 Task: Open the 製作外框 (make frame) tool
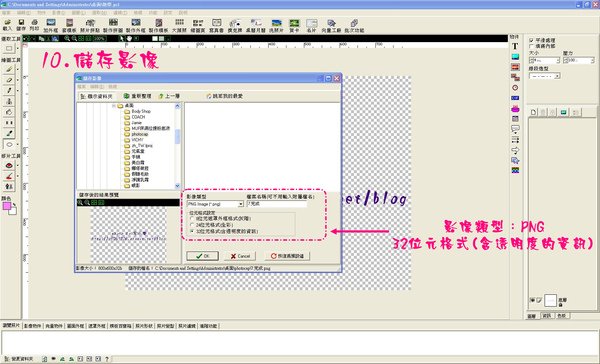coord(136,25)
